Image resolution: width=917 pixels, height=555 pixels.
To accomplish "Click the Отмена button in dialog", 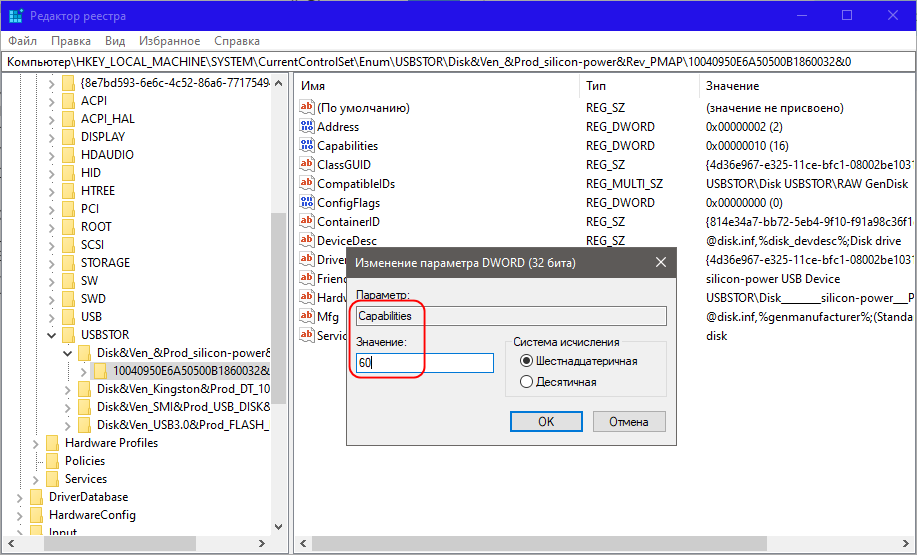I will [627, 422].
